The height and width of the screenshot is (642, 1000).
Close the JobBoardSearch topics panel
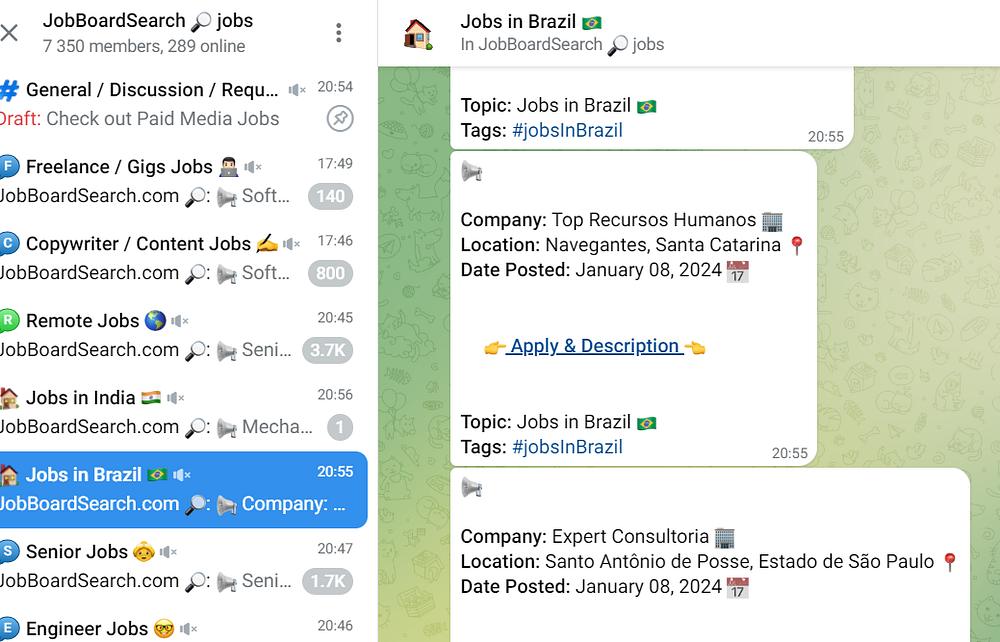(9, 33)
